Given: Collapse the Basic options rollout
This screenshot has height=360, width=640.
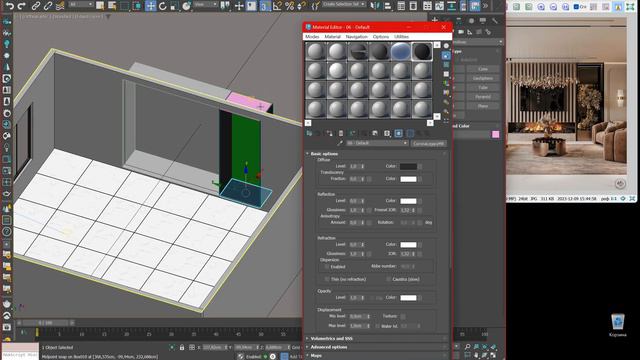Looking at the screenshot, I should click(376, 154).
